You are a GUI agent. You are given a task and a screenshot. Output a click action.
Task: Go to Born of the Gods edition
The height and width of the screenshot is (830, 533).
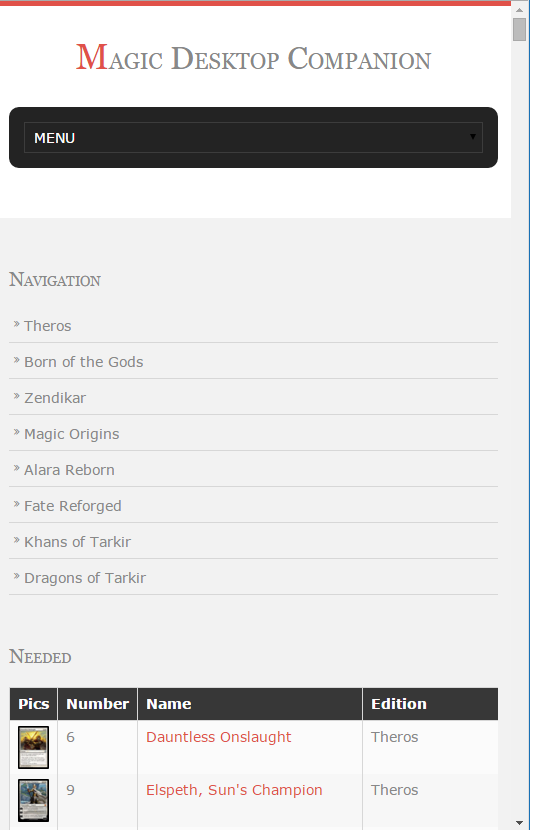[x=84, y=363]
